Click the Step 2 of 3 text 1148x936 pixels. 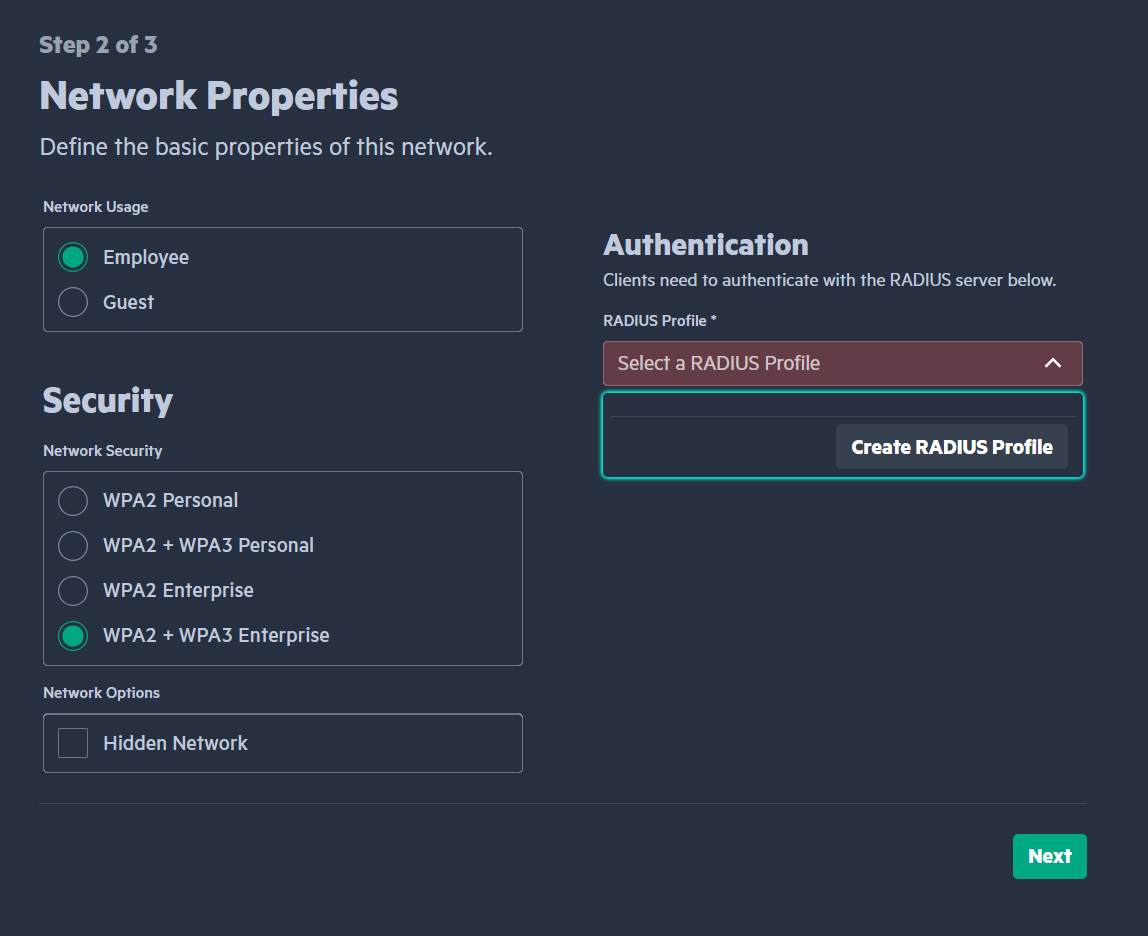[98, 45]
